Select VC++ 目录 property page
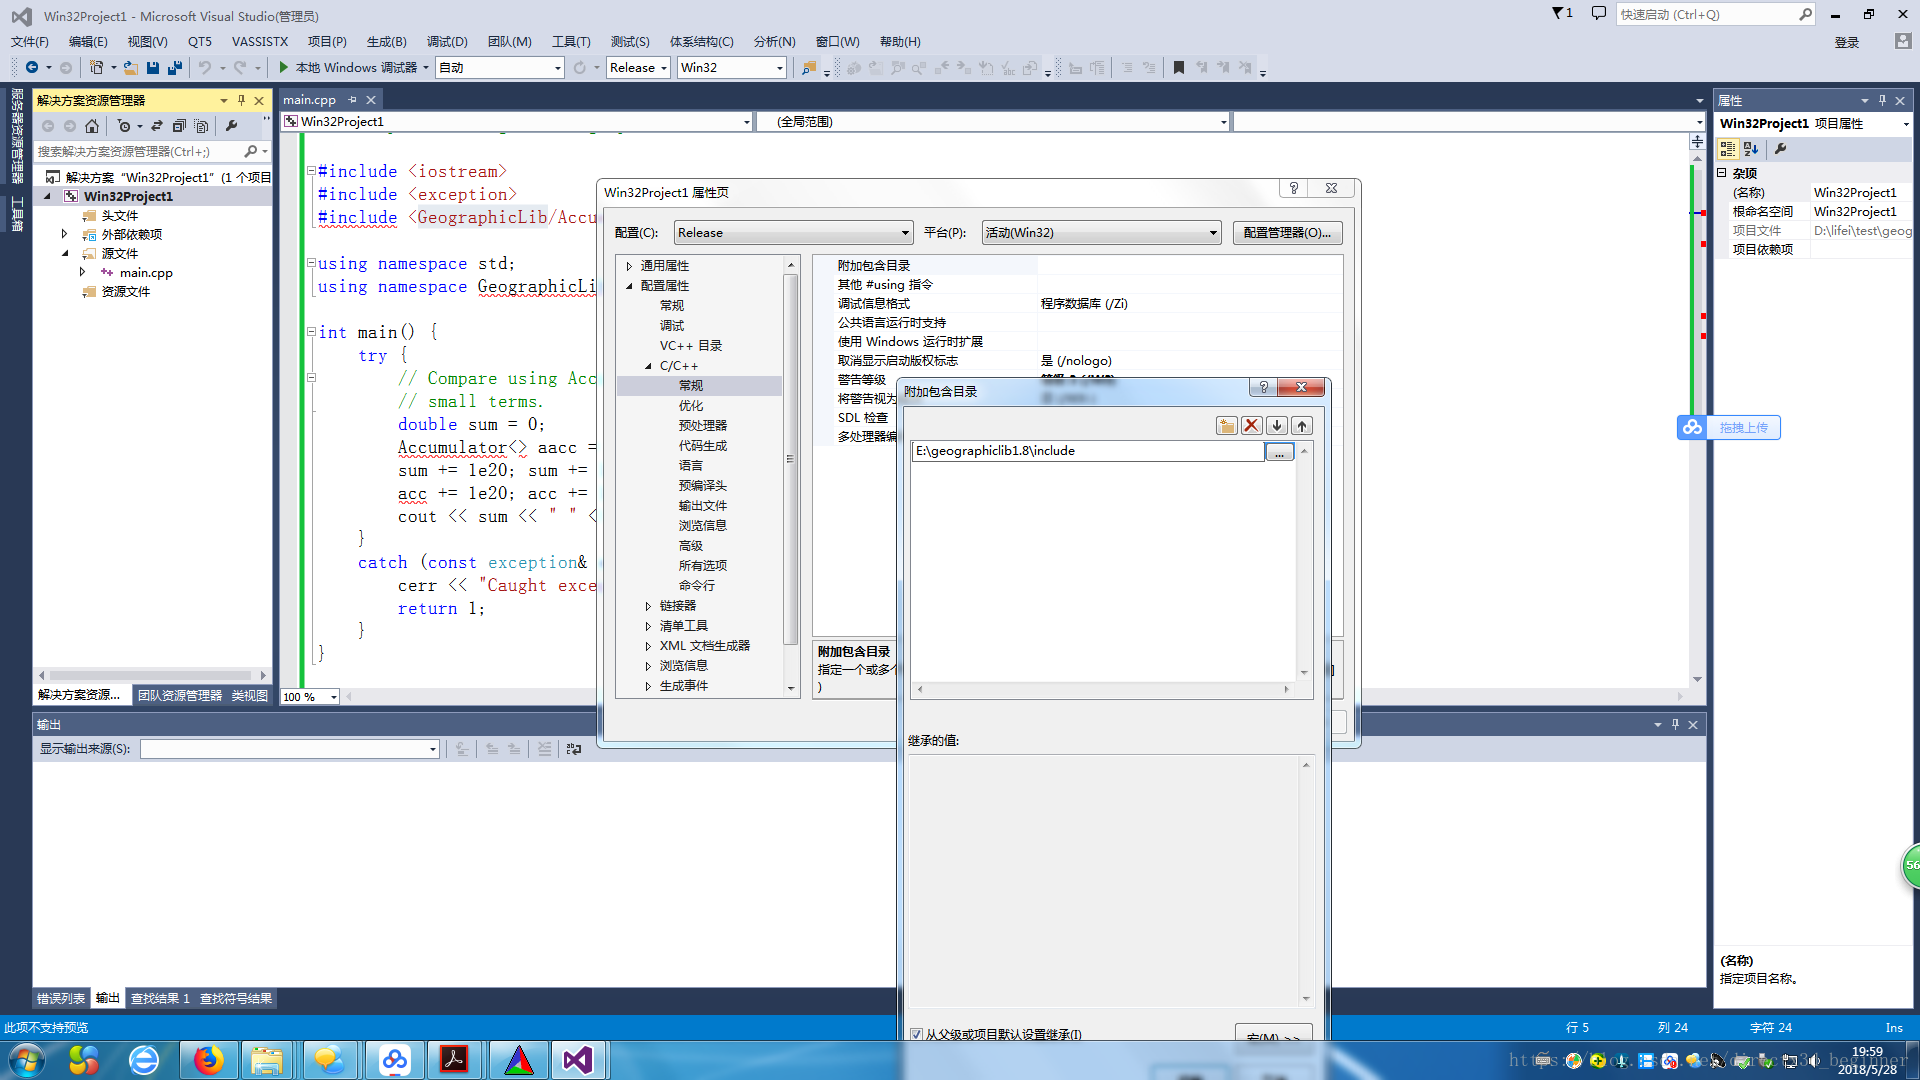The width and height of the screenshot is (1920, 1080). [x=690, y=346]
